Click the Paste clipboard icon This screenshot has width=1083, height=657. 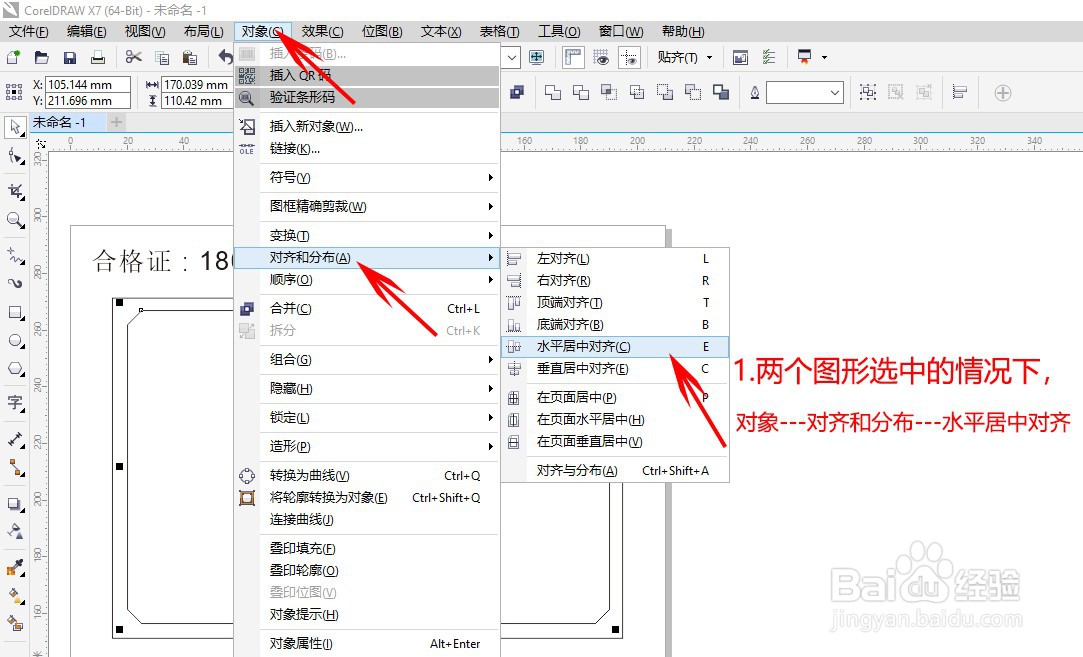coord(190,58)
